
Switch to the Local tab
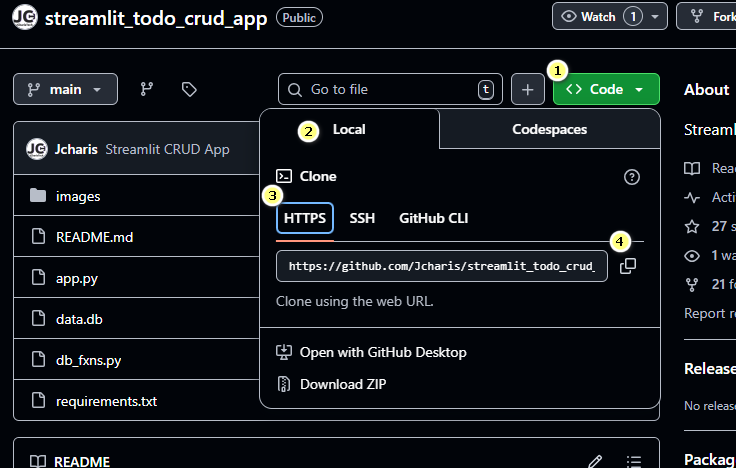point(349,130)
